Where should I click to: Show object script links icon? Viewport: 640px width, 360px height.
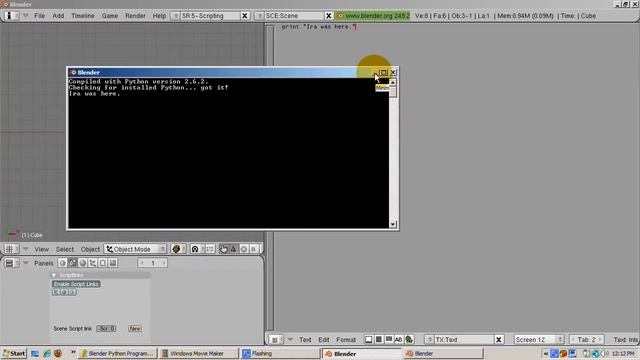56,292
